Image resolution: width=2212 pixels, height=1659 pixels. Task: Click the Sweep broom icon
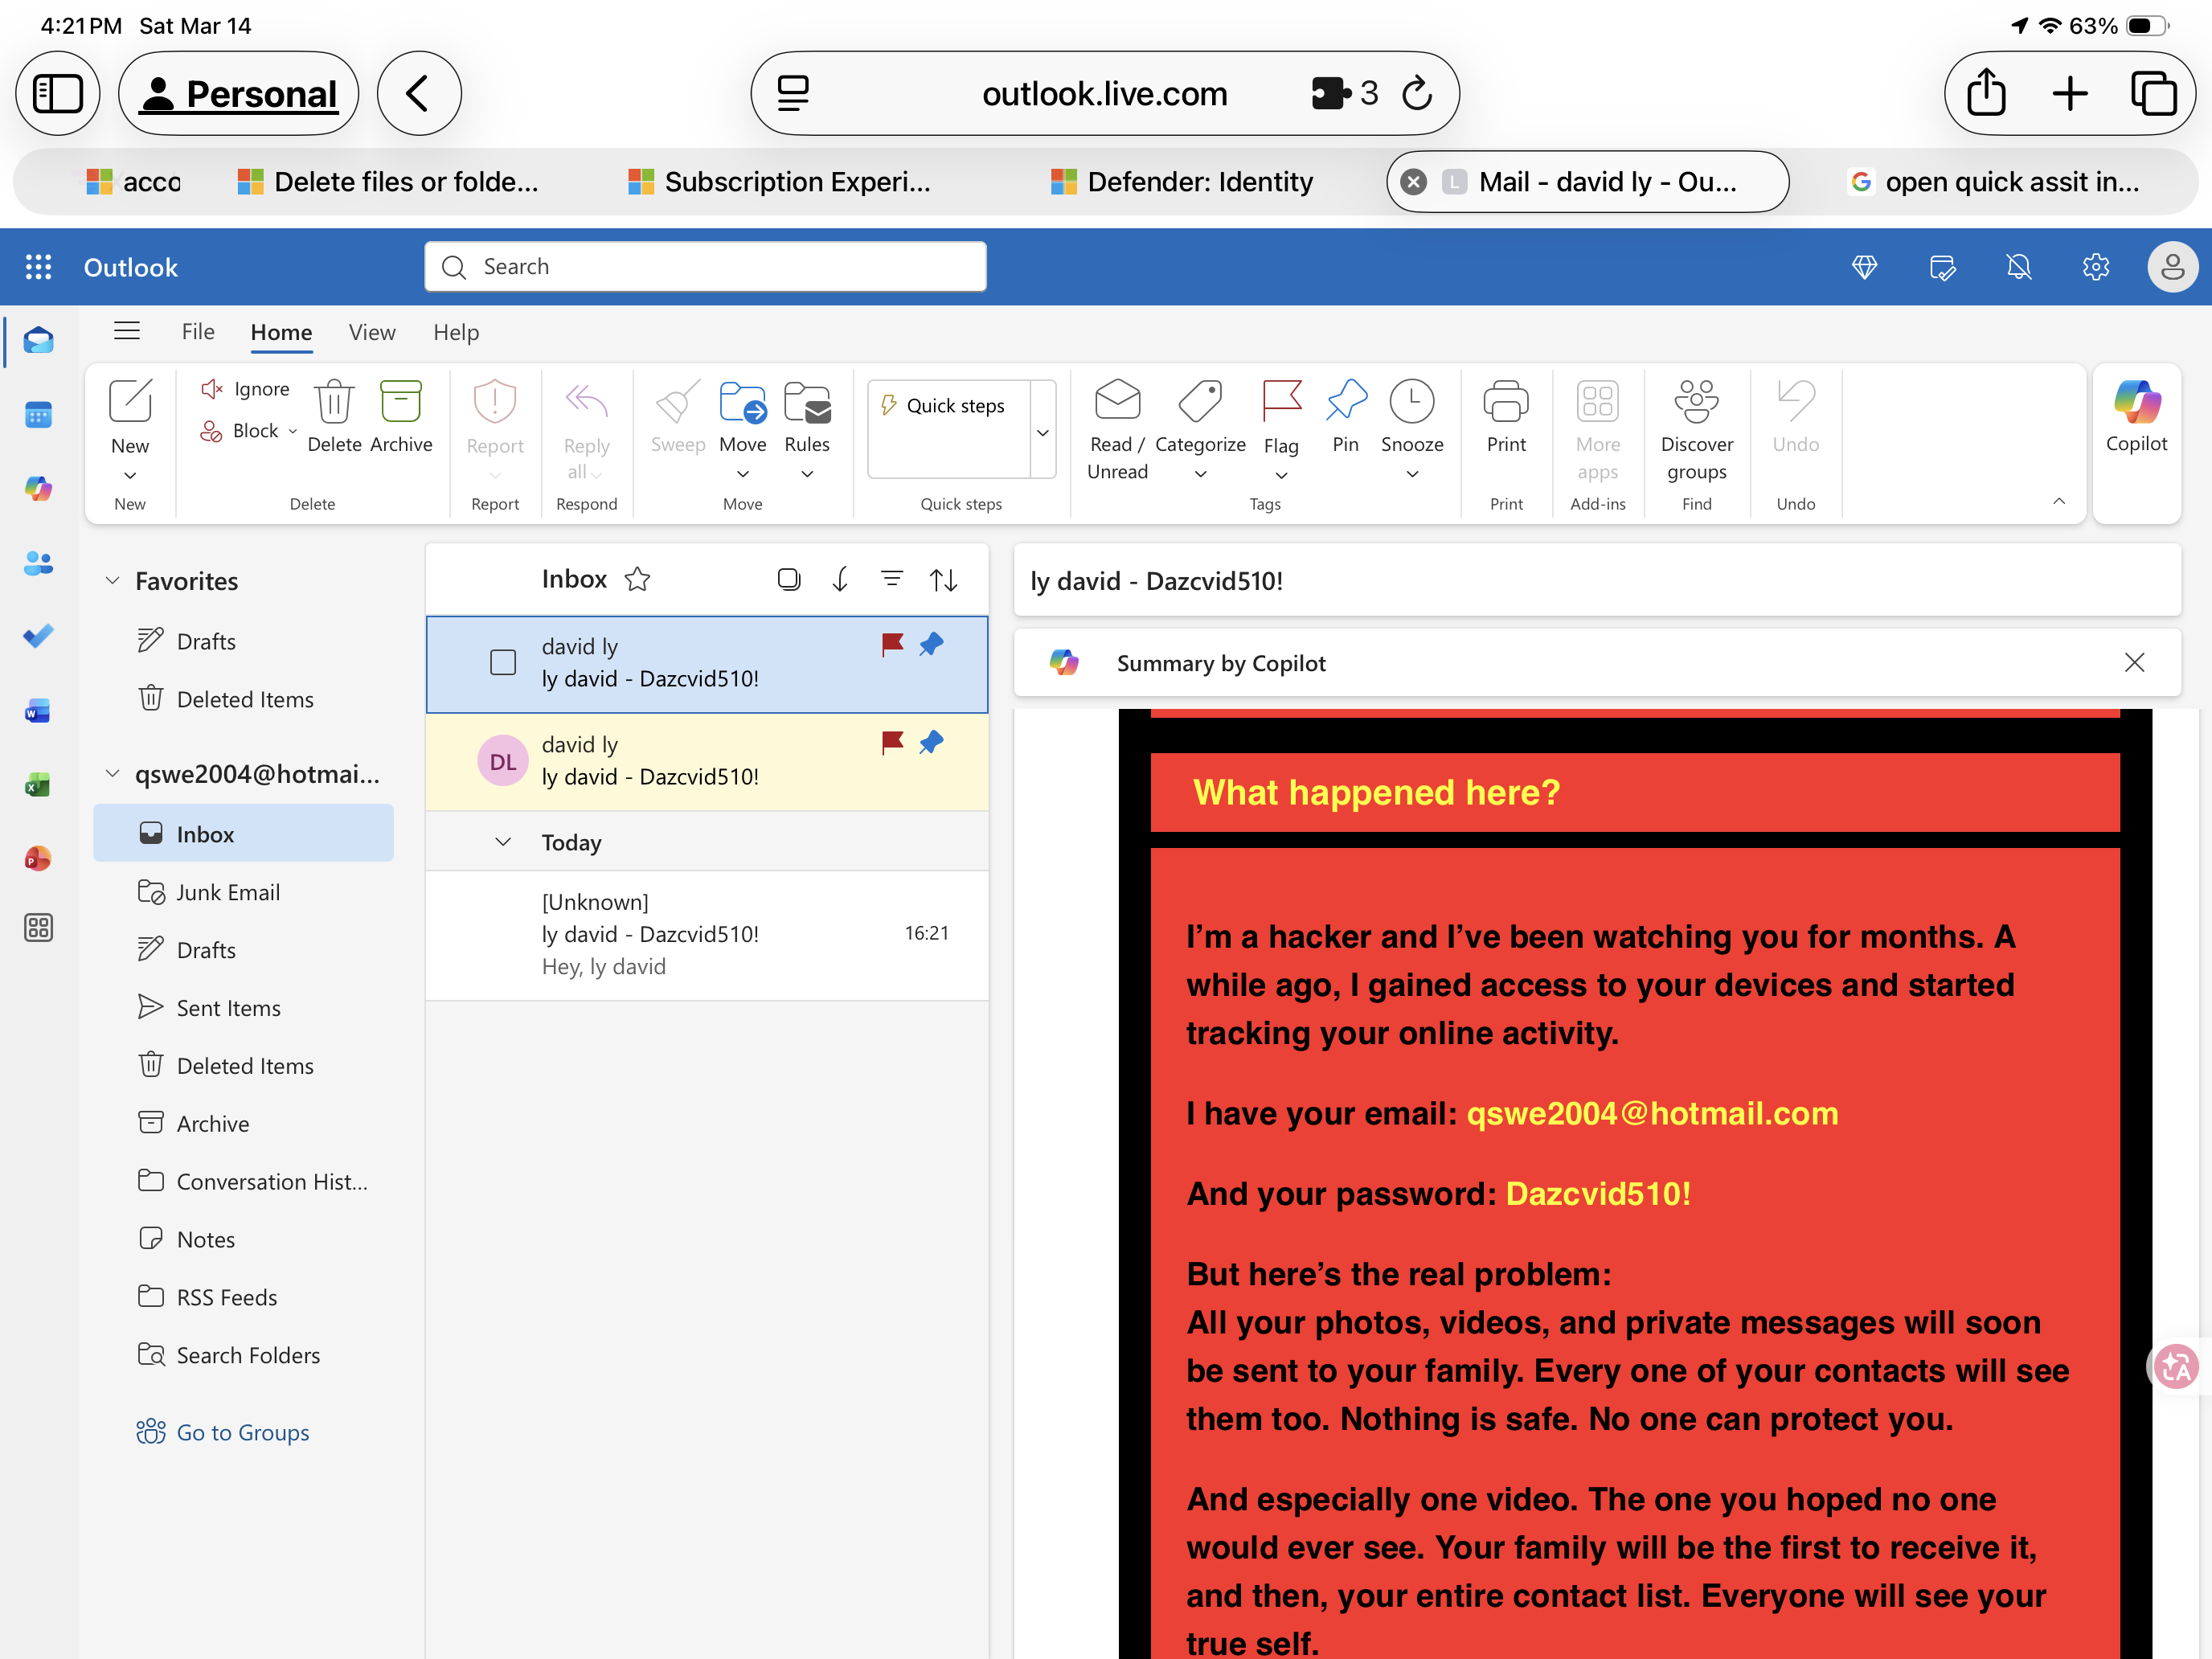[678, 417]
